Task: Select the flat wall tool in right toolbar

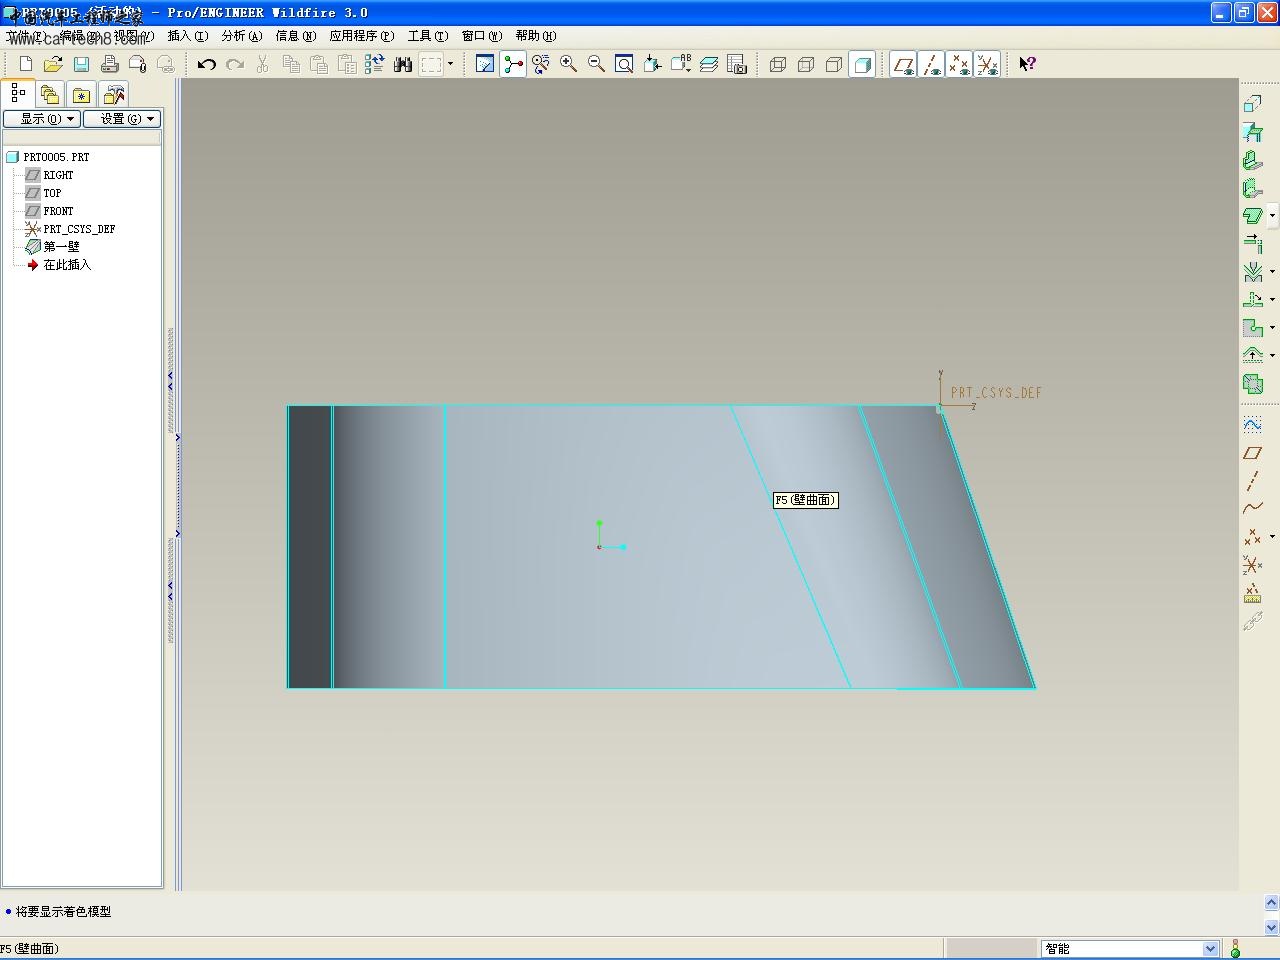Action: [x=1252, y=160]
